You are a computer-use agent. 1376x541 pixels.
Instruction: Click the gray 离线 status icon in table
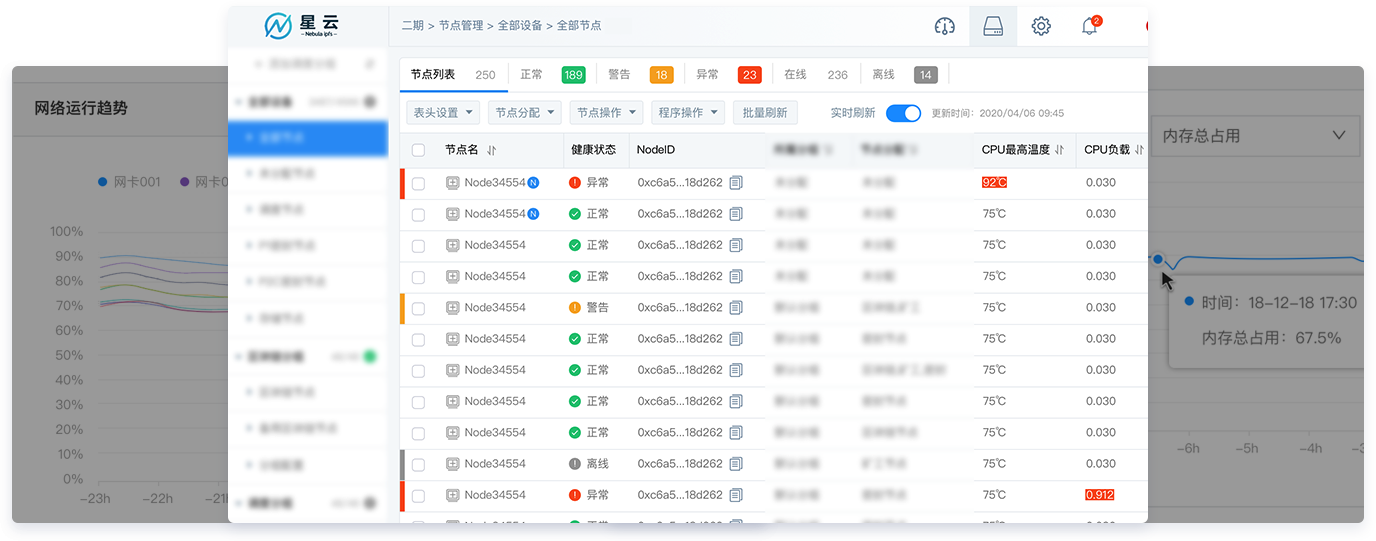click(574, 464)
